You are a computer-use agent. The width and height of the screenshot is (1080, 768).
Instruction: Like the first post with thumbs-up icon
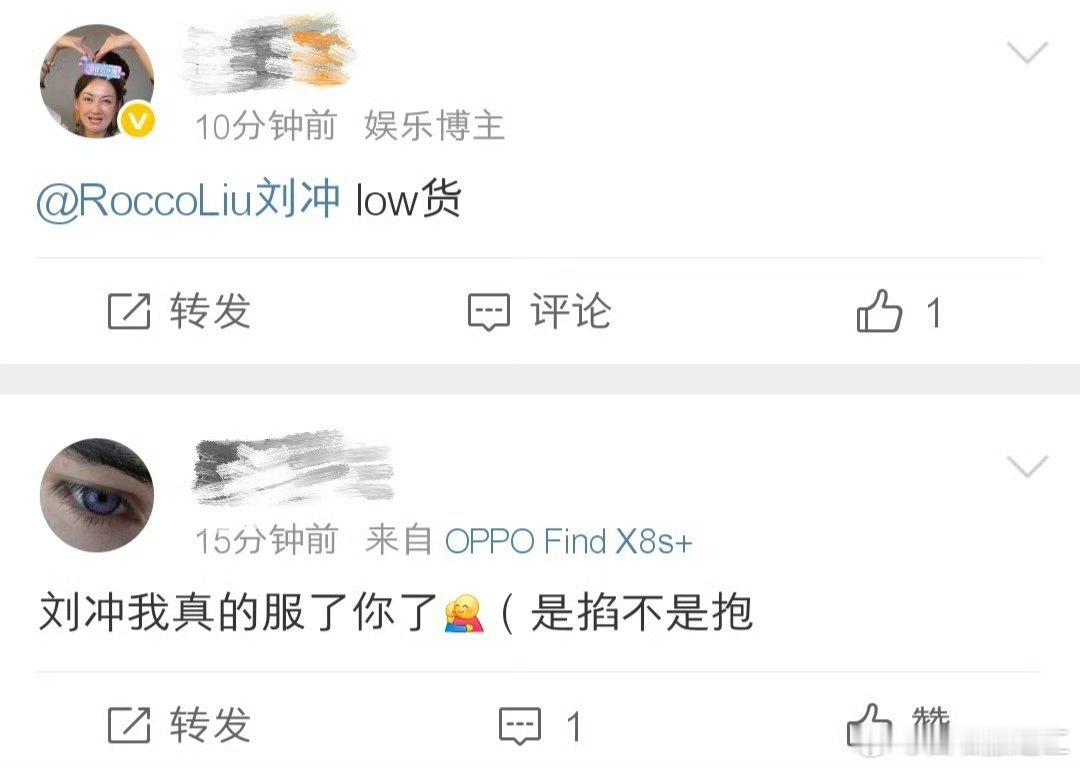coord(879,311)
